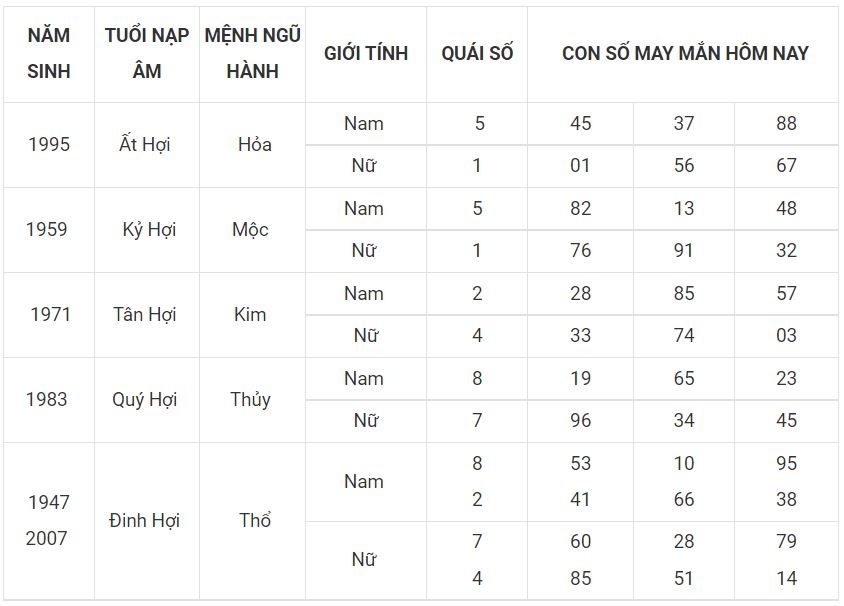The width and height of the screenshot is (844, 606).
Task: Select the Ất Hợi cell
Action: point(144,144)
